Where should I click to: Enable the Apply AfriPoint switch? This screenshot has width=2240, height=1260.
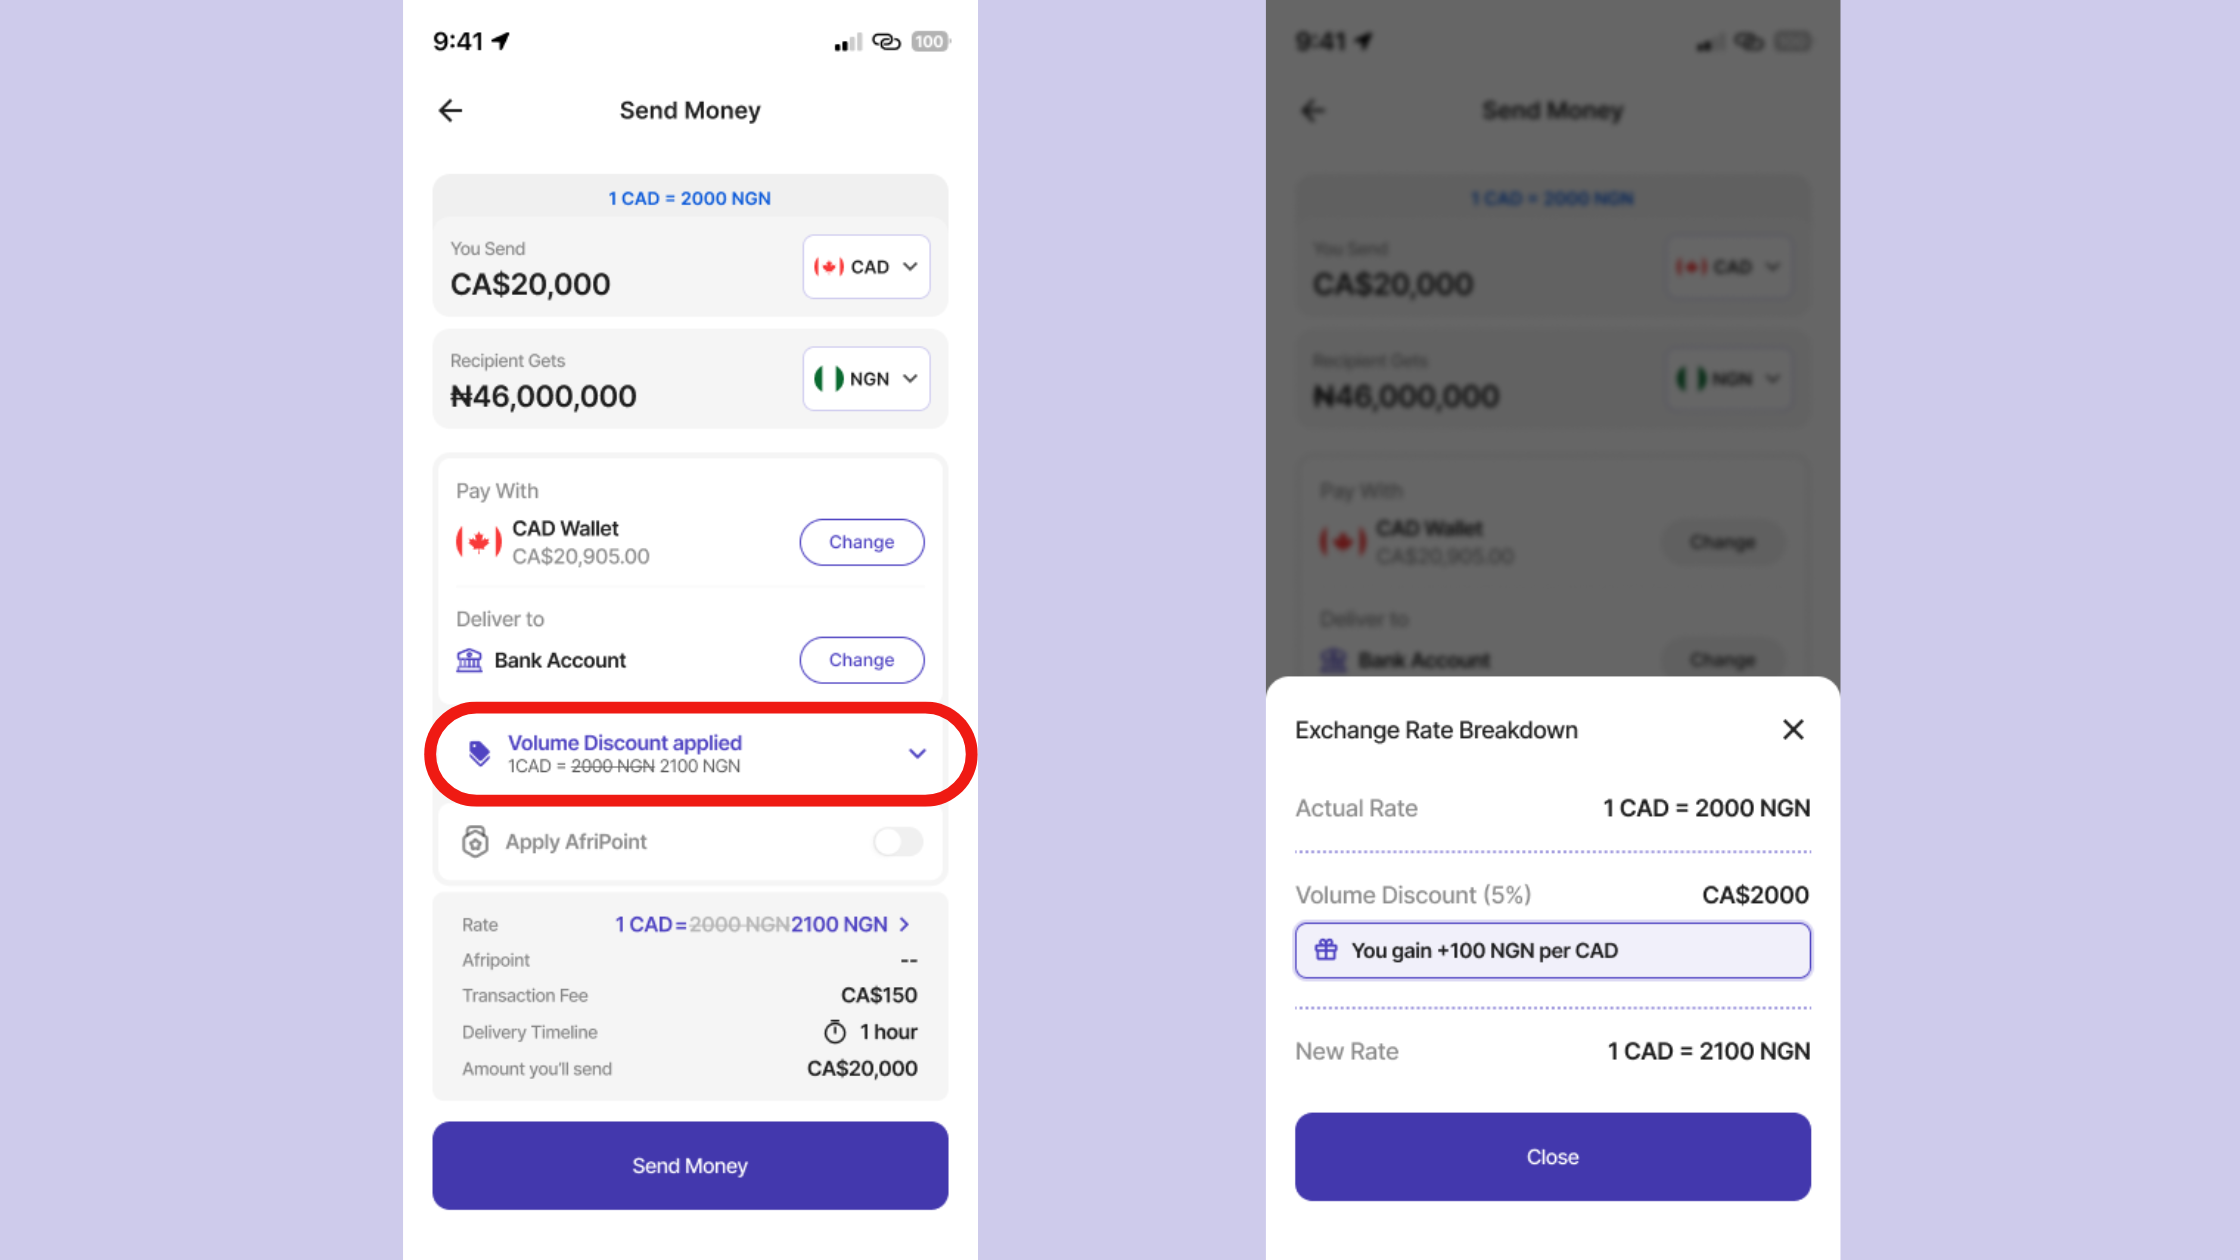click(898, 842)
